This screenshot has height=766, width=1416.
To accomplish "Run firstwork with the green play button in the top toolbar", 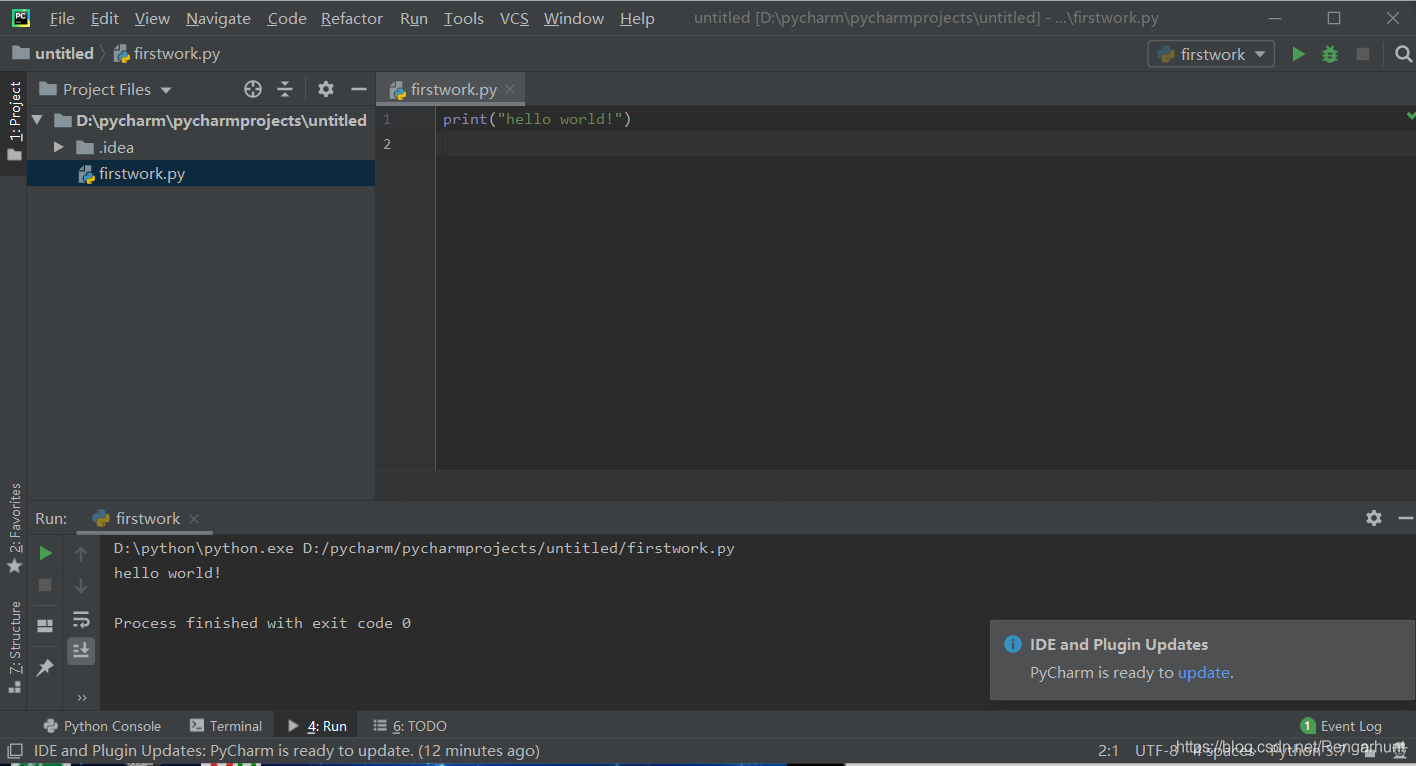I will tap(1298, 54).
